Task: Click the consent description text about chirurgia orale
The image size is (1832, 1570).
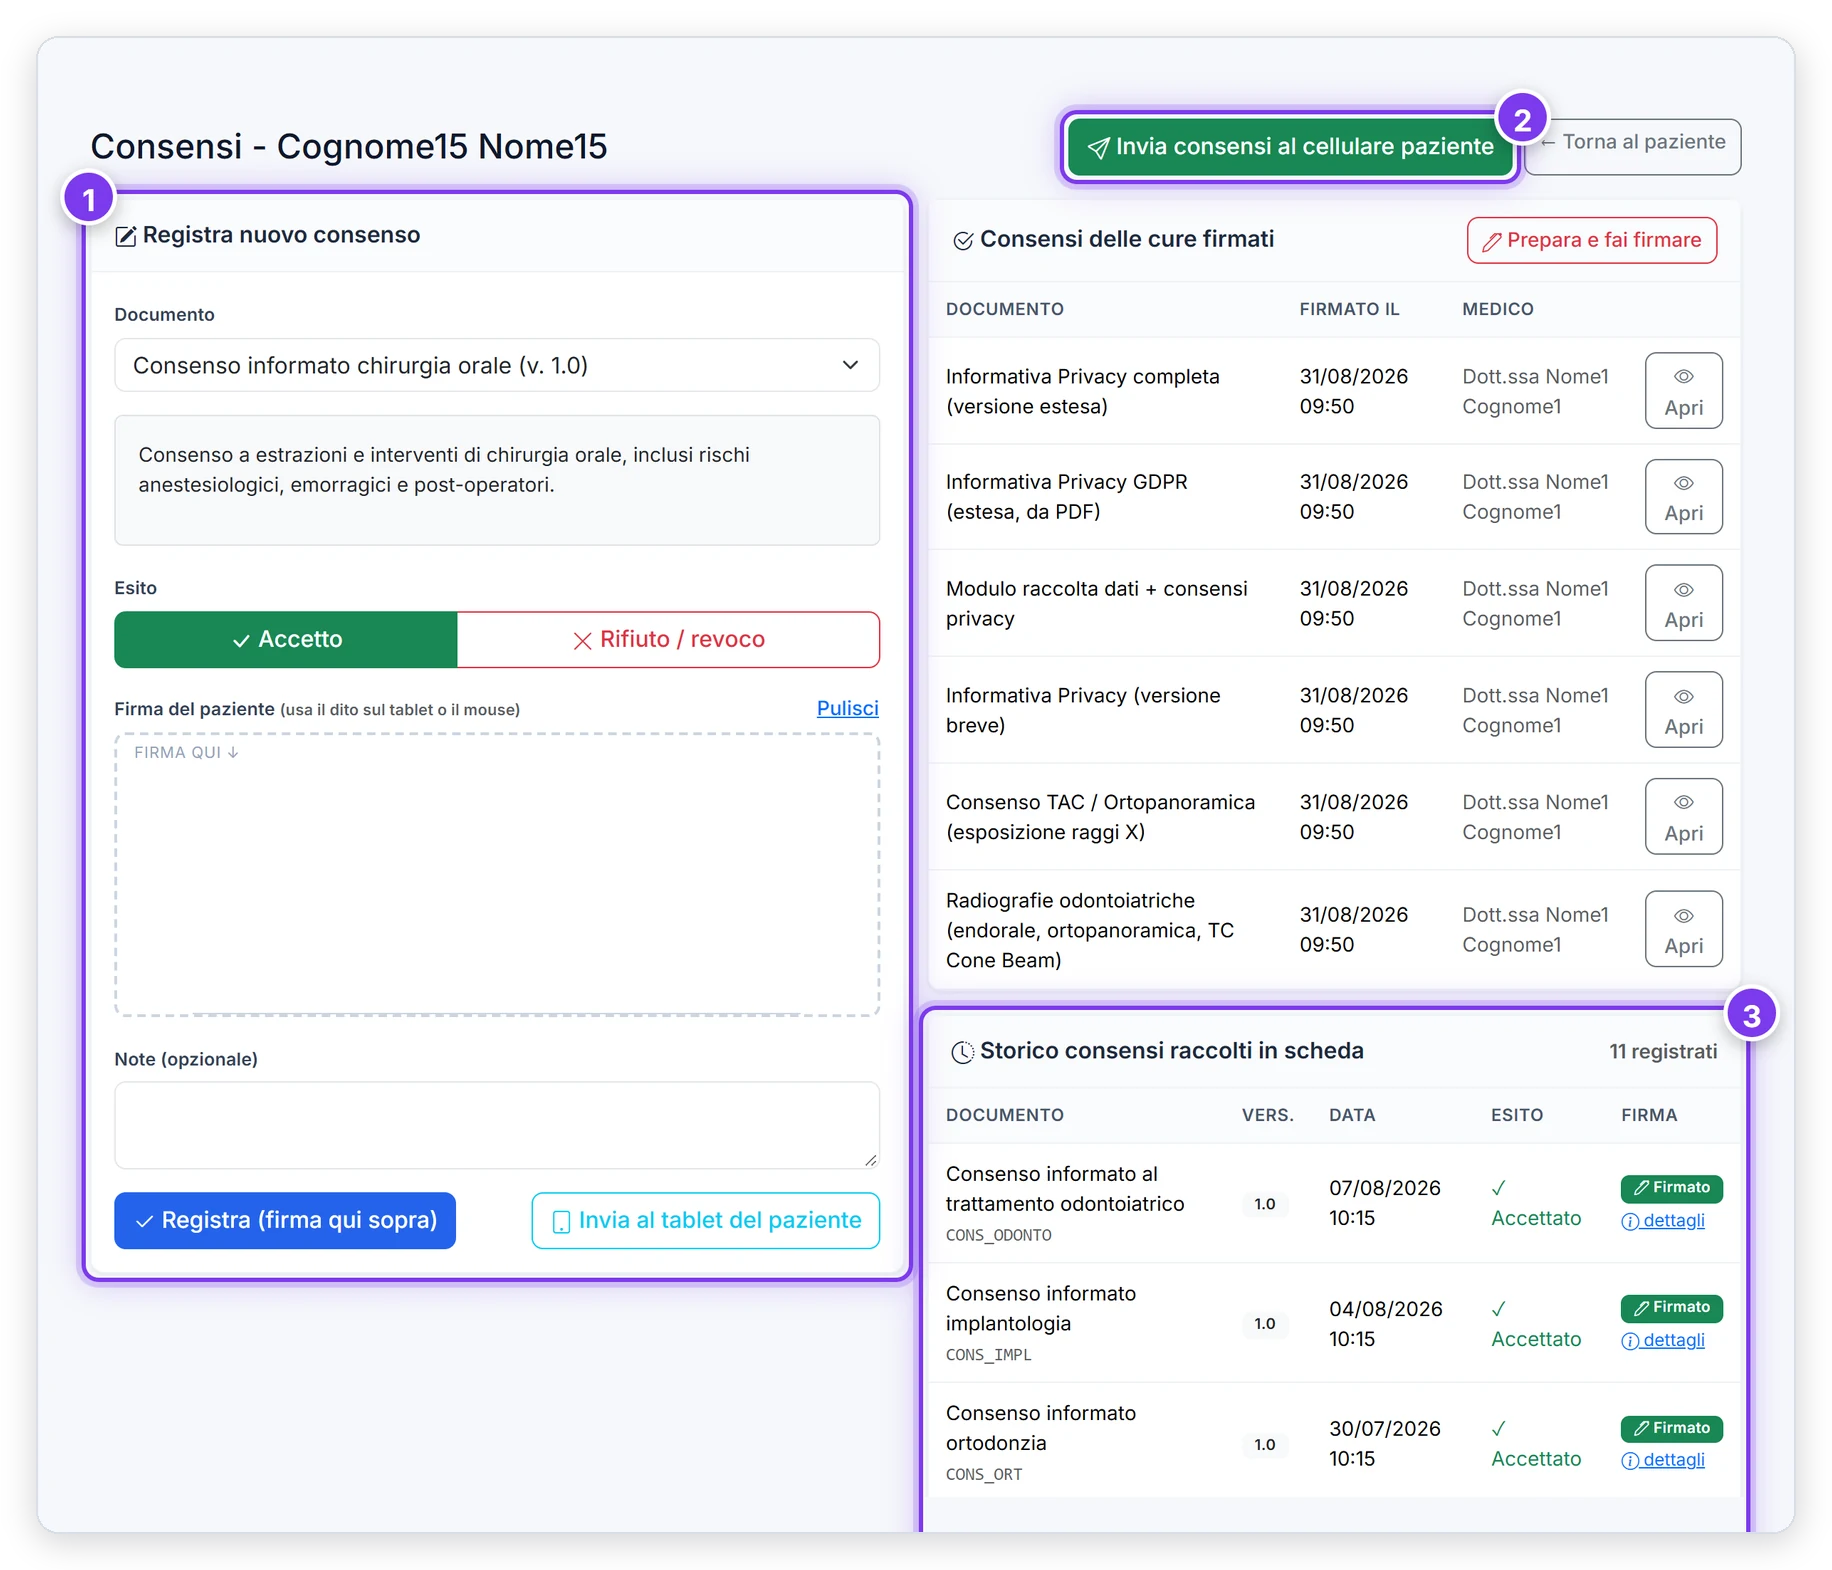Action: point(444,470)
